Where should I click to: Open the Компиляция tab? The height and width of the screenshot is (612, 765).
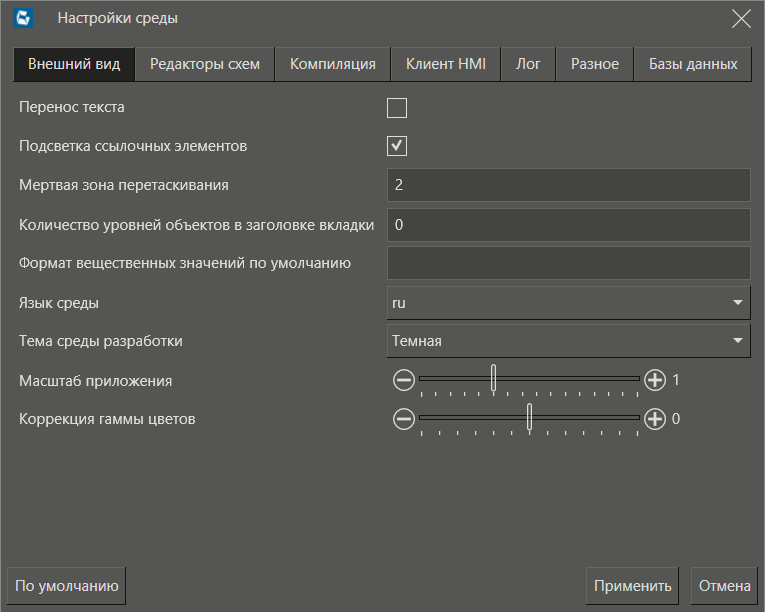pos(333,64)
